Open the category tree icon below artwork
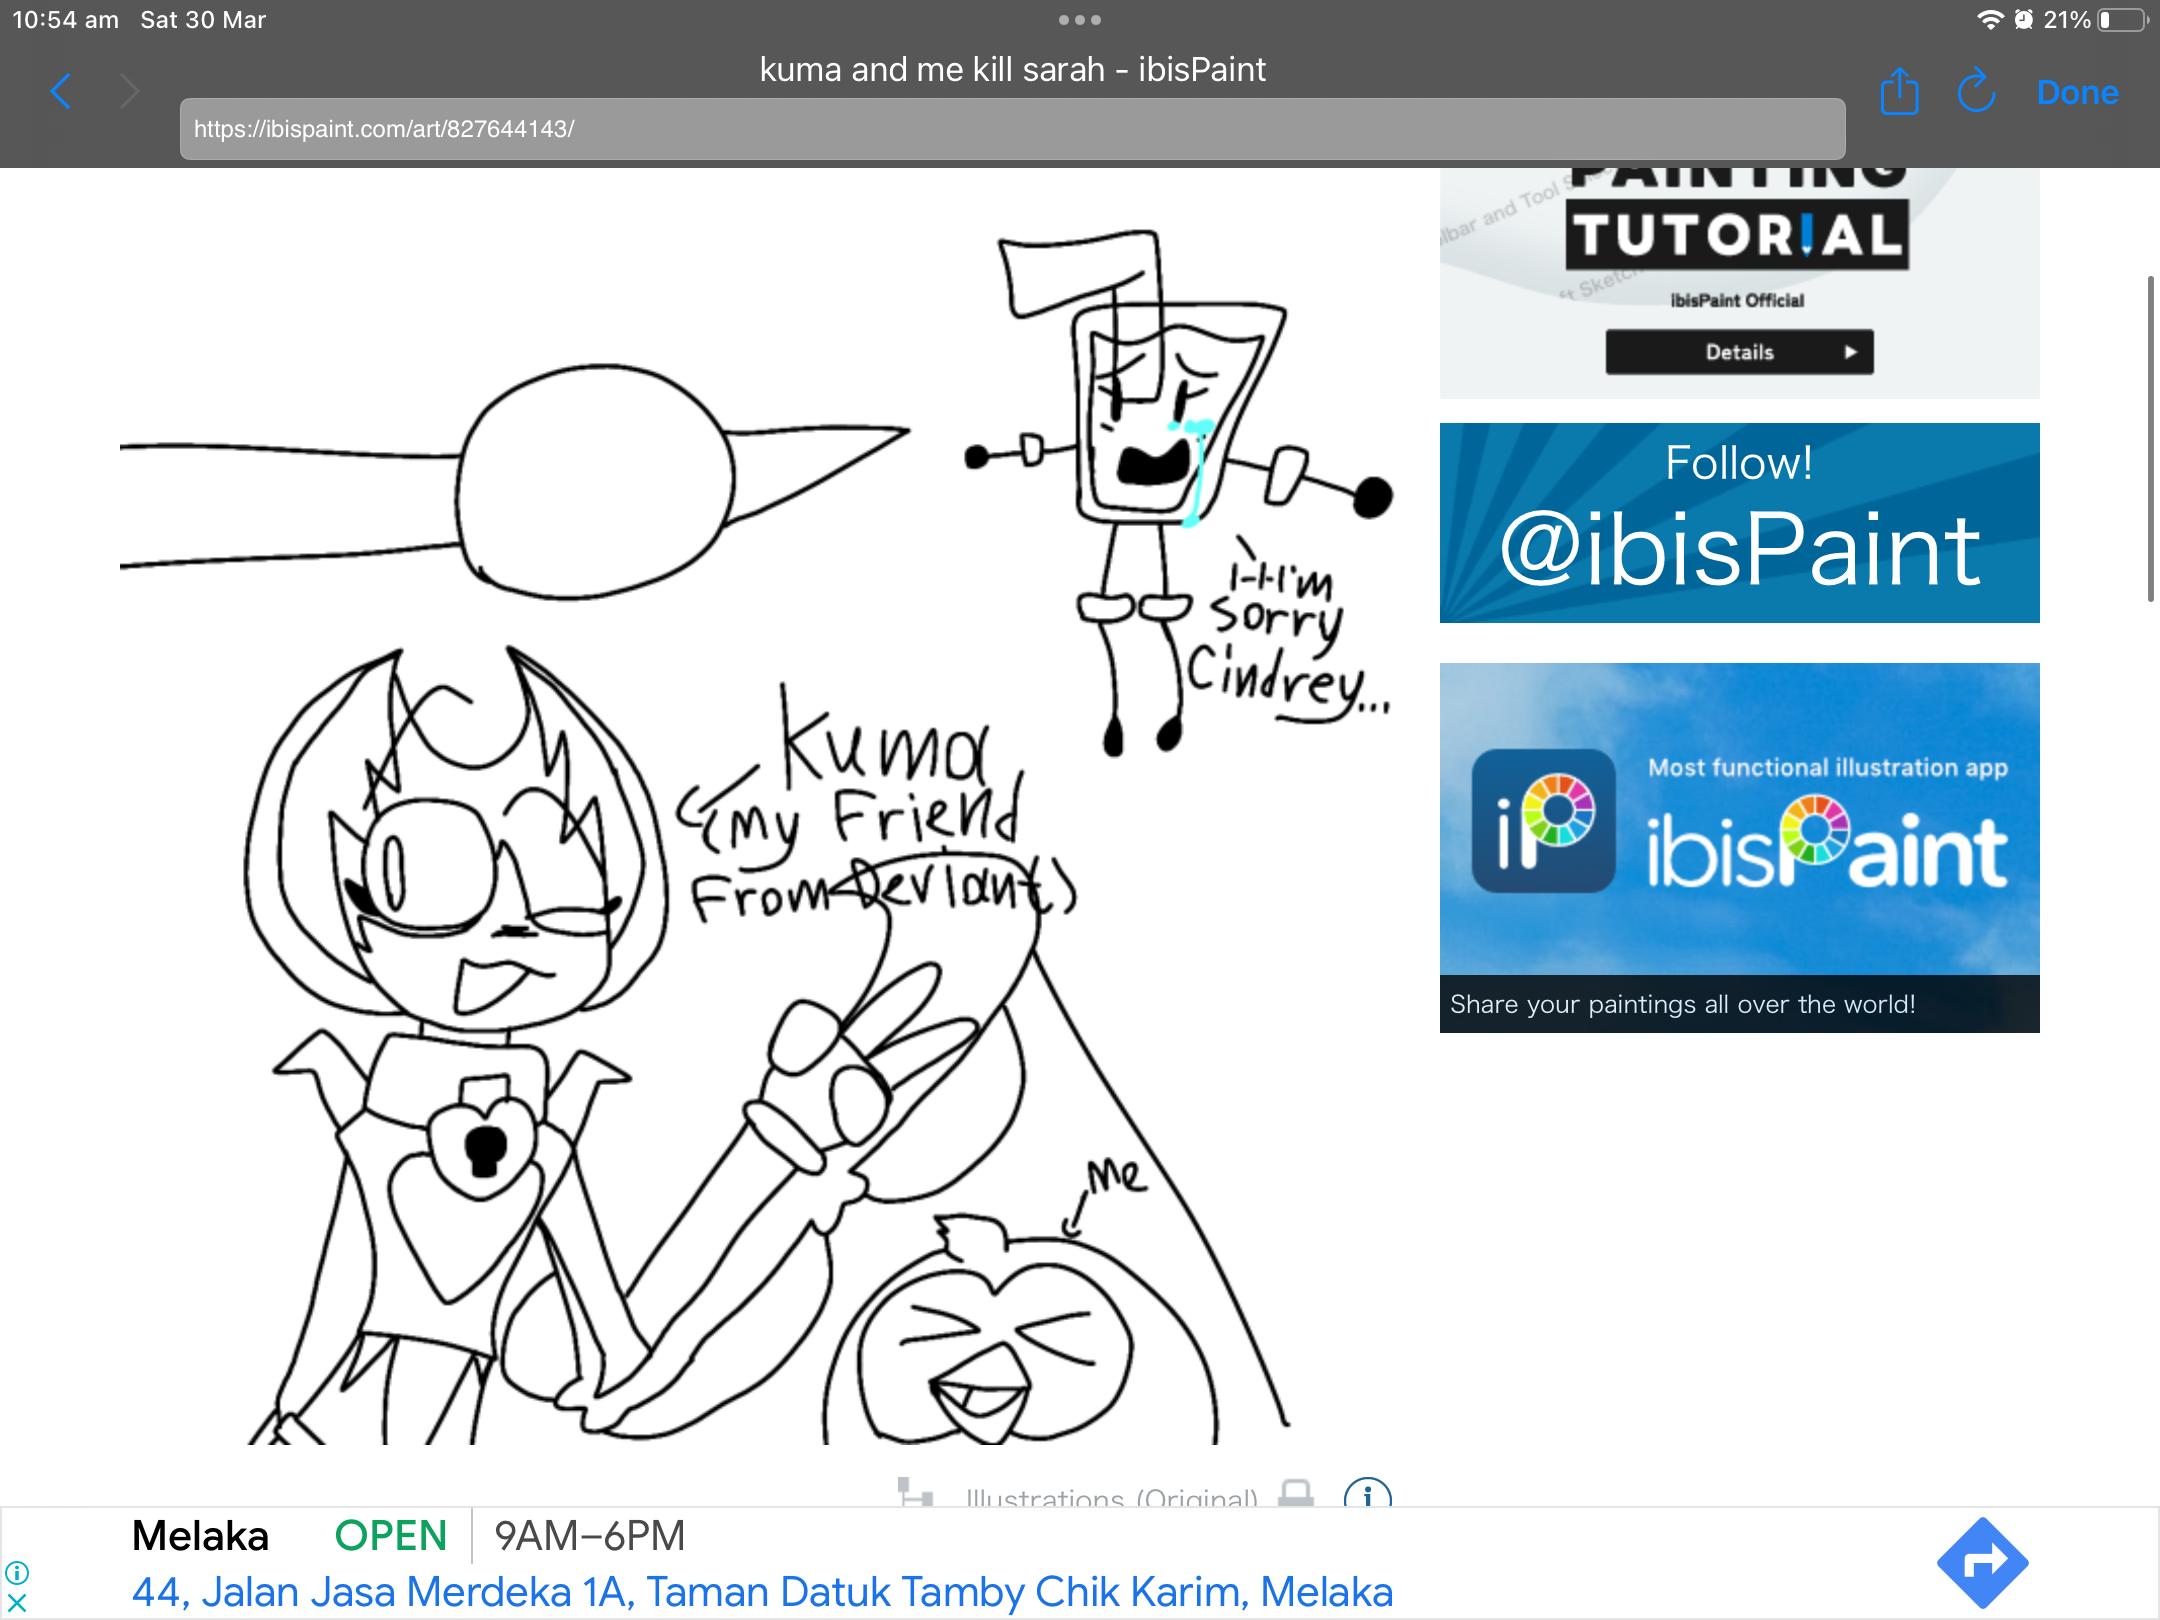Screen dimensions: 2160x1620 [x=915, y=1493]
